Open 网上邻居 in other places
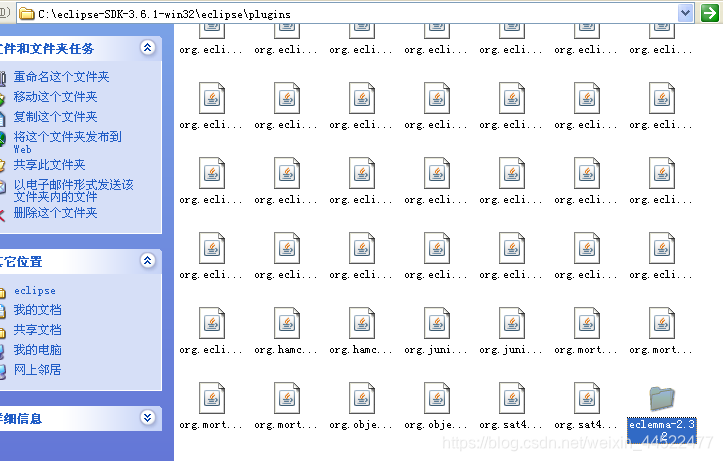This screenshot has width=723, height=461. (x=37, y=370)
